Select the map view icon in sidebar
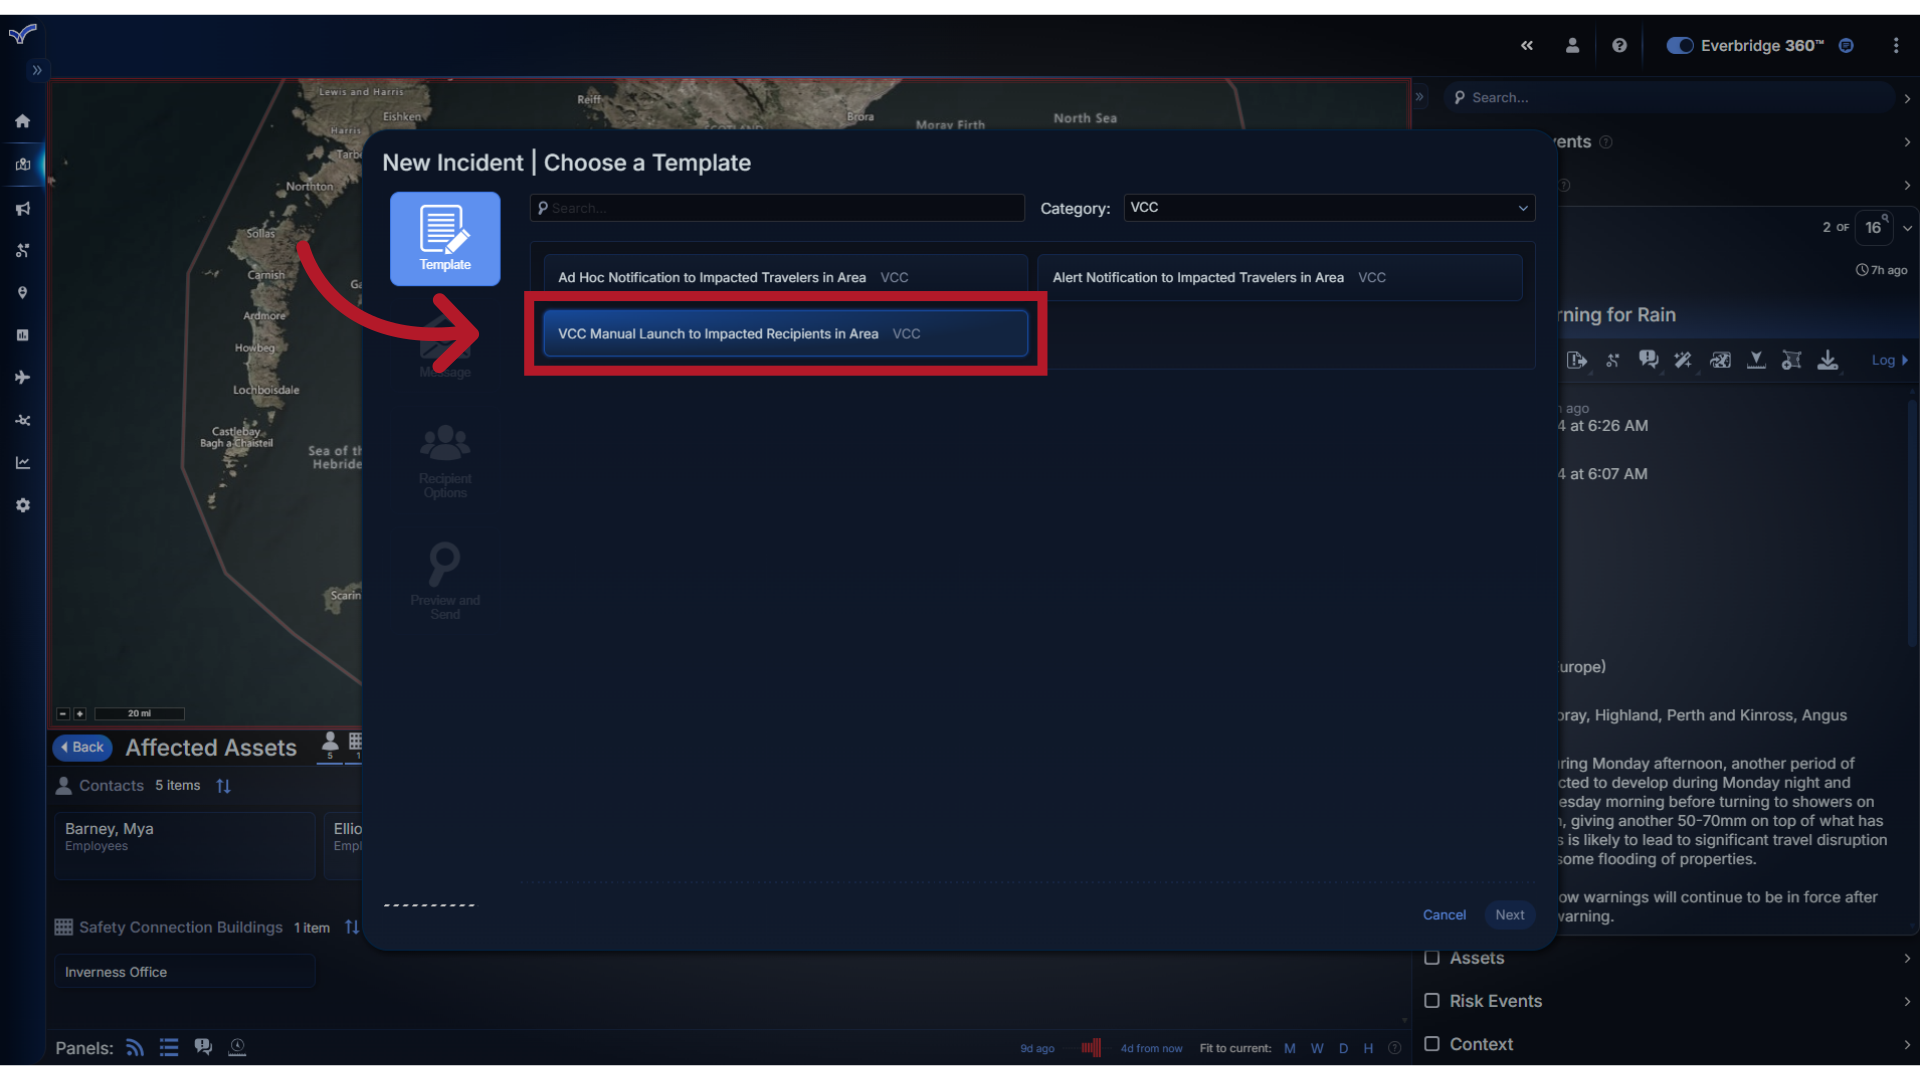This screenshot has width=1920, height=1080. 22,165
